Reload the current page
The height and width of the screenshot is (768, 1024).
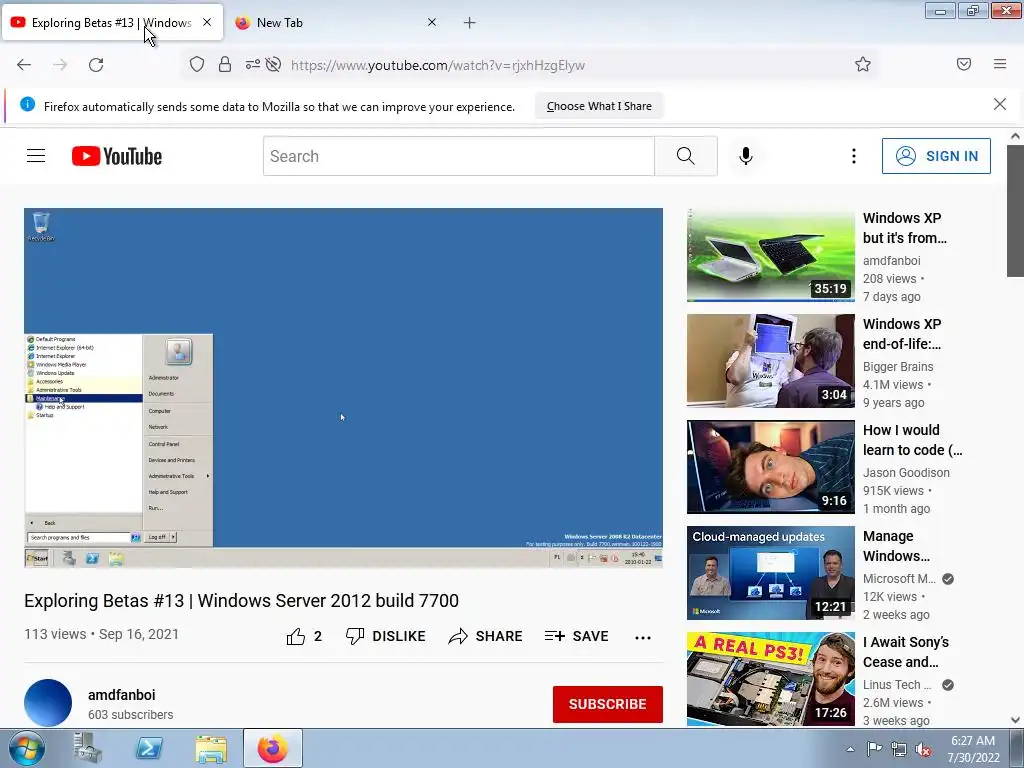96,65
